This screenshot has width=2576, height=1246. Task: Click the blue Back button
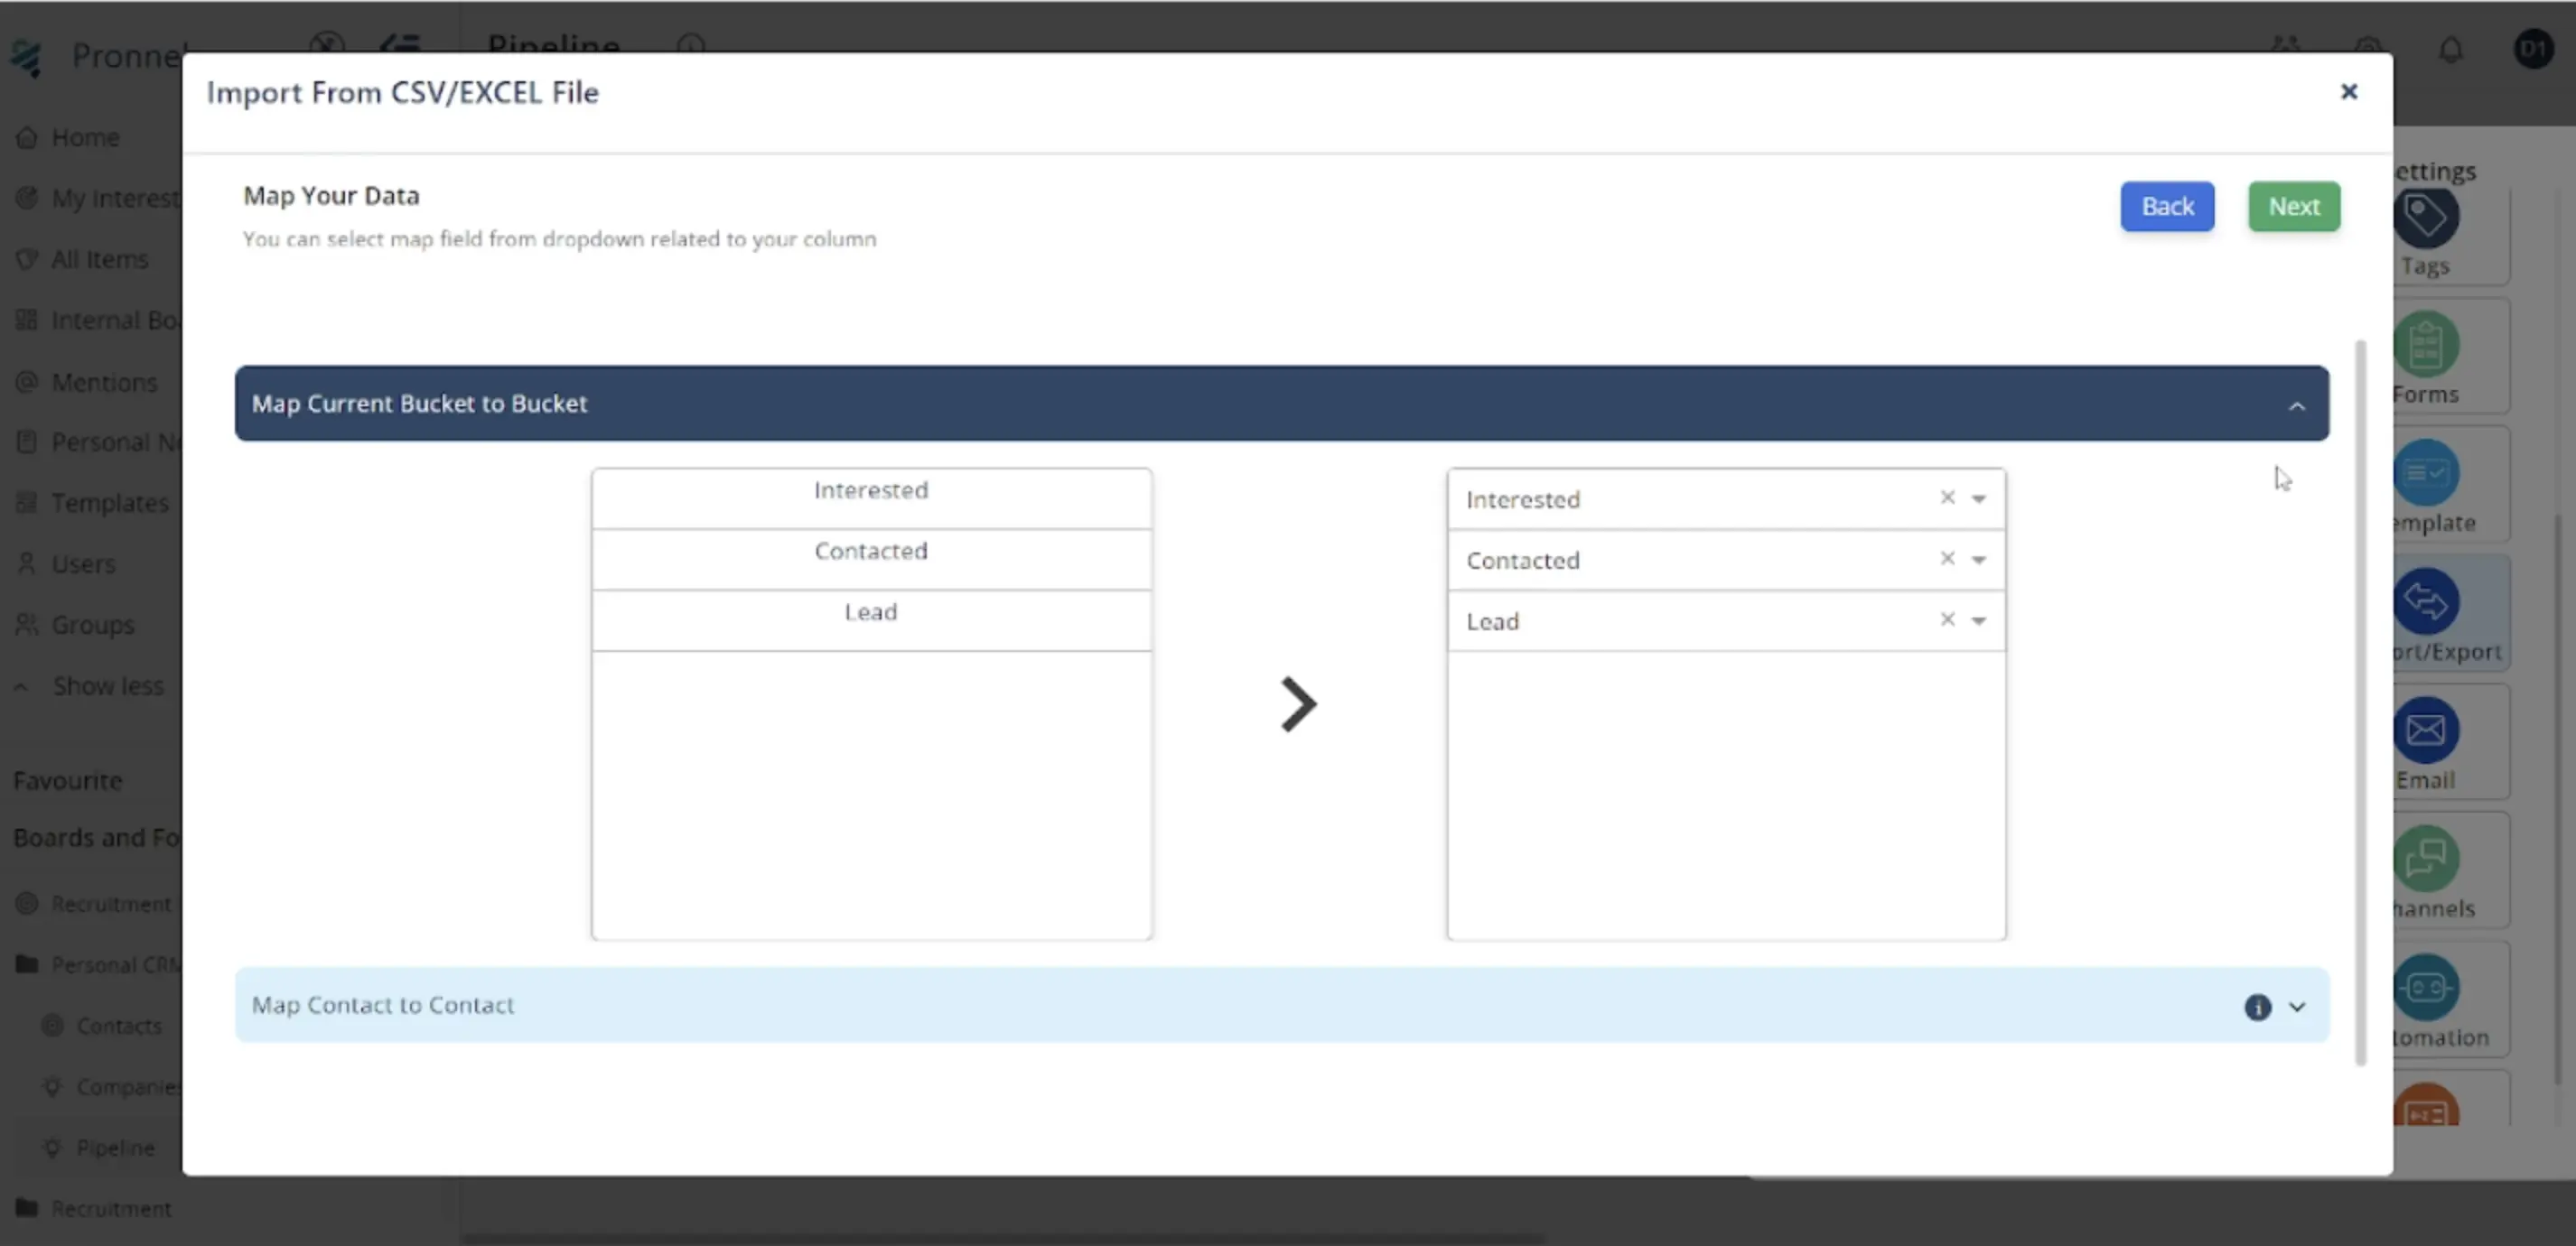2167,206
